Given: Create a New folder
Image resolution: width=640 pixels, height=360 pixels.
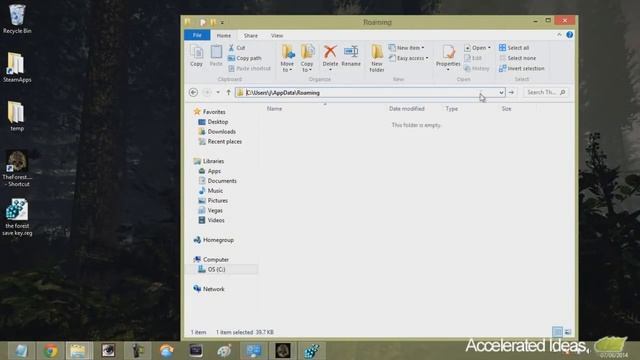Looking at the screenshot, I should click(377, 58).
